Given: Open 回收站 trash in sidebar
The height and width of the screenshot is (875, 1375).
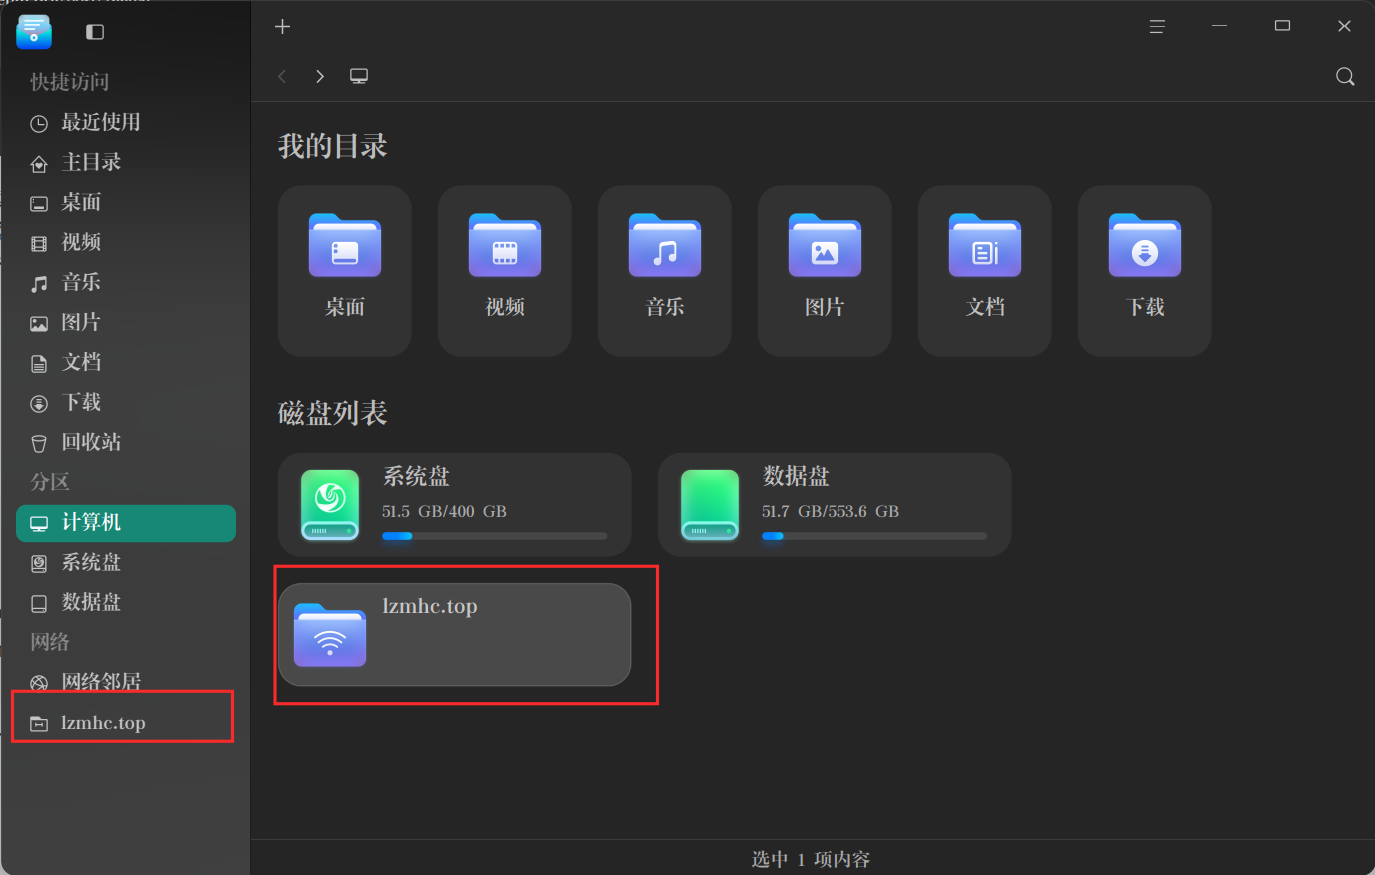Looking at the screenshot, I should [126, 442].
